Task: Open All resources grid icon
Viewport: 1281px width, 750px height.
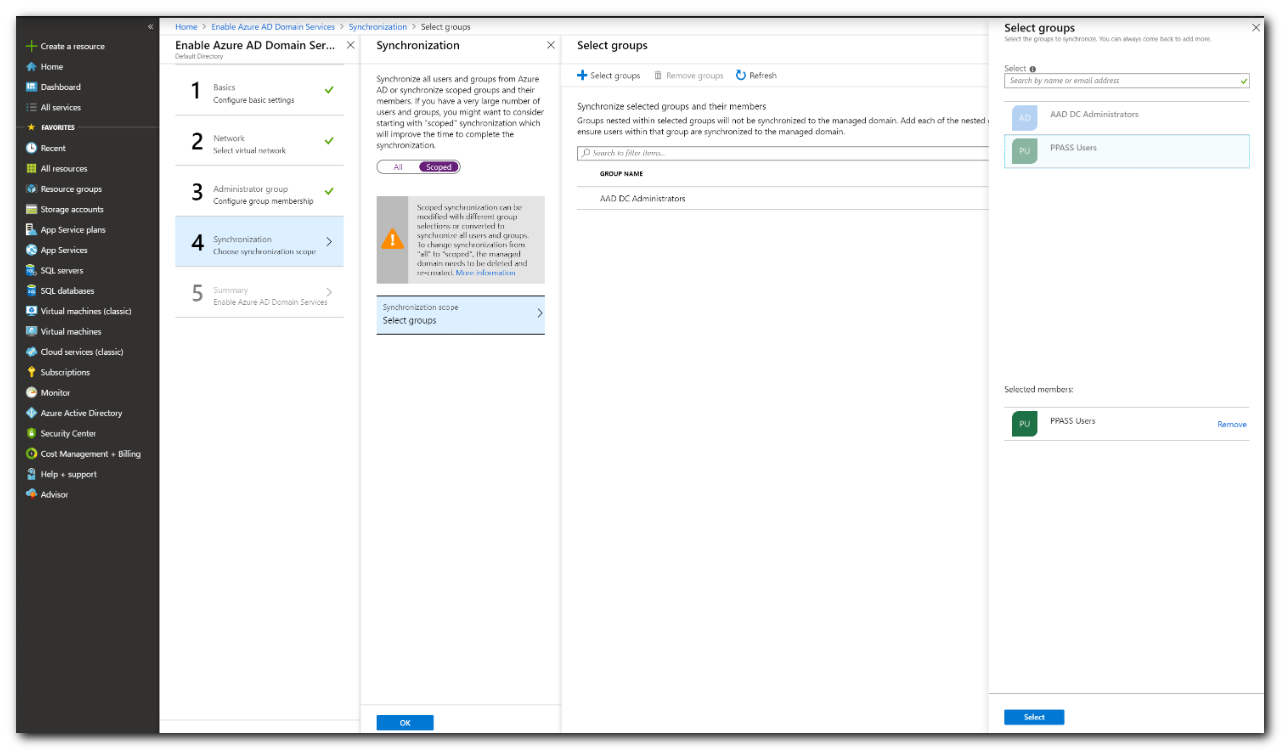Action: [x=31, y=168]
